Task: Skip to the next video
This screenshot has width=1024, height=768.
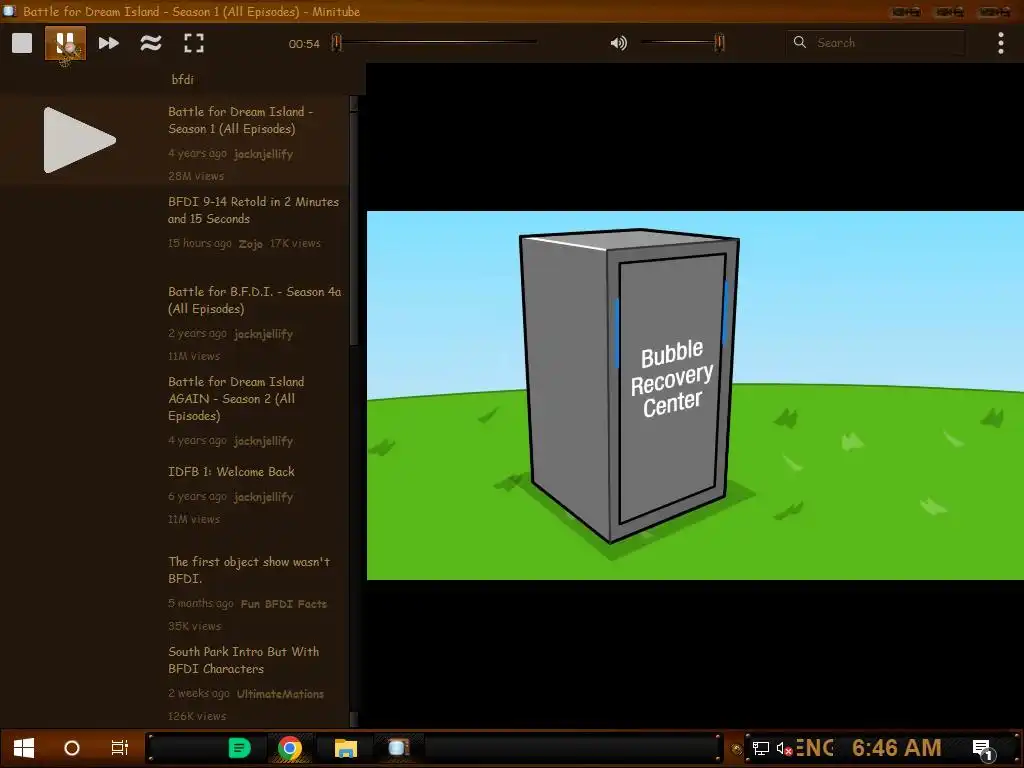Action: (108, 43)
